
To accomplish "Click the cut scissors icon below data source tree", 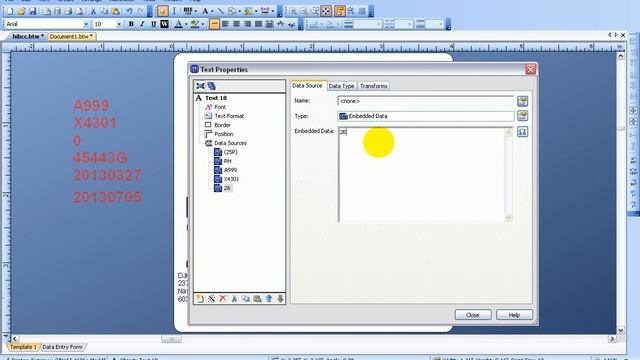I will pyautogui.click(x=234, y=299).
